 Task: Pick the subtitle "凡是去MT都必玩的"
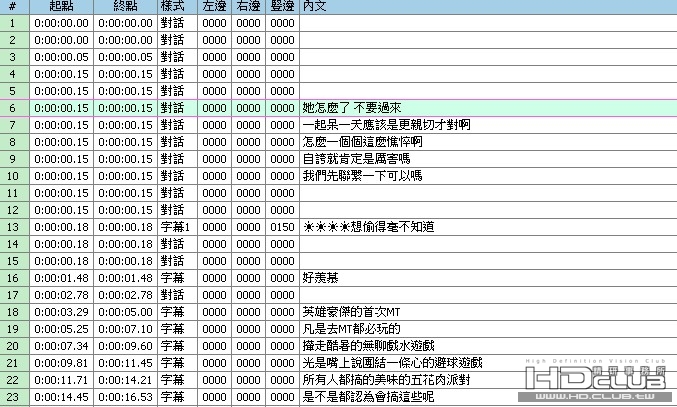(351, 329)
